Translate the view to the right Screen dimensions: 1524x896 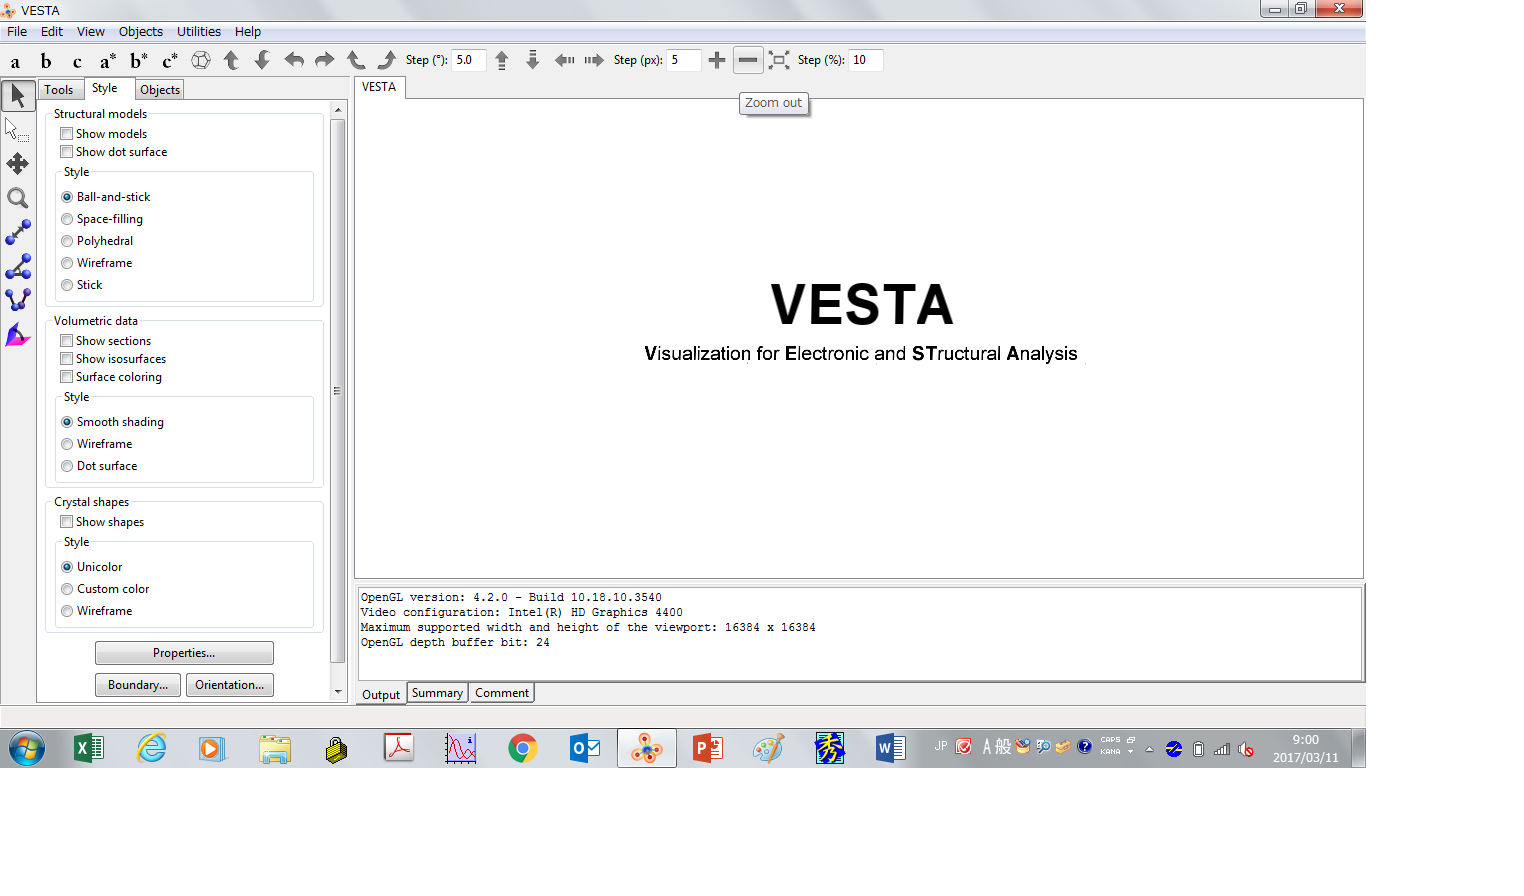point(595,61)
